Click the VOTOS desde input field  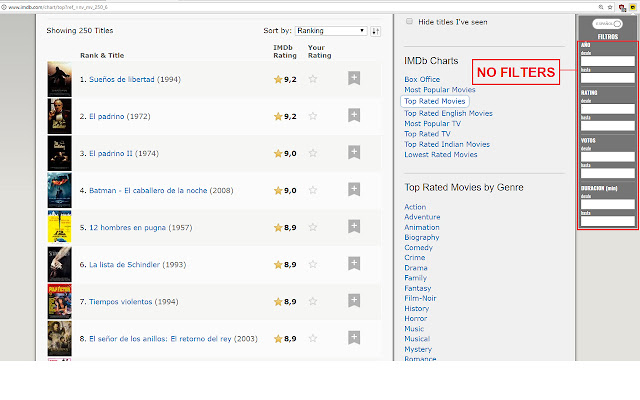tap(607, 156)
